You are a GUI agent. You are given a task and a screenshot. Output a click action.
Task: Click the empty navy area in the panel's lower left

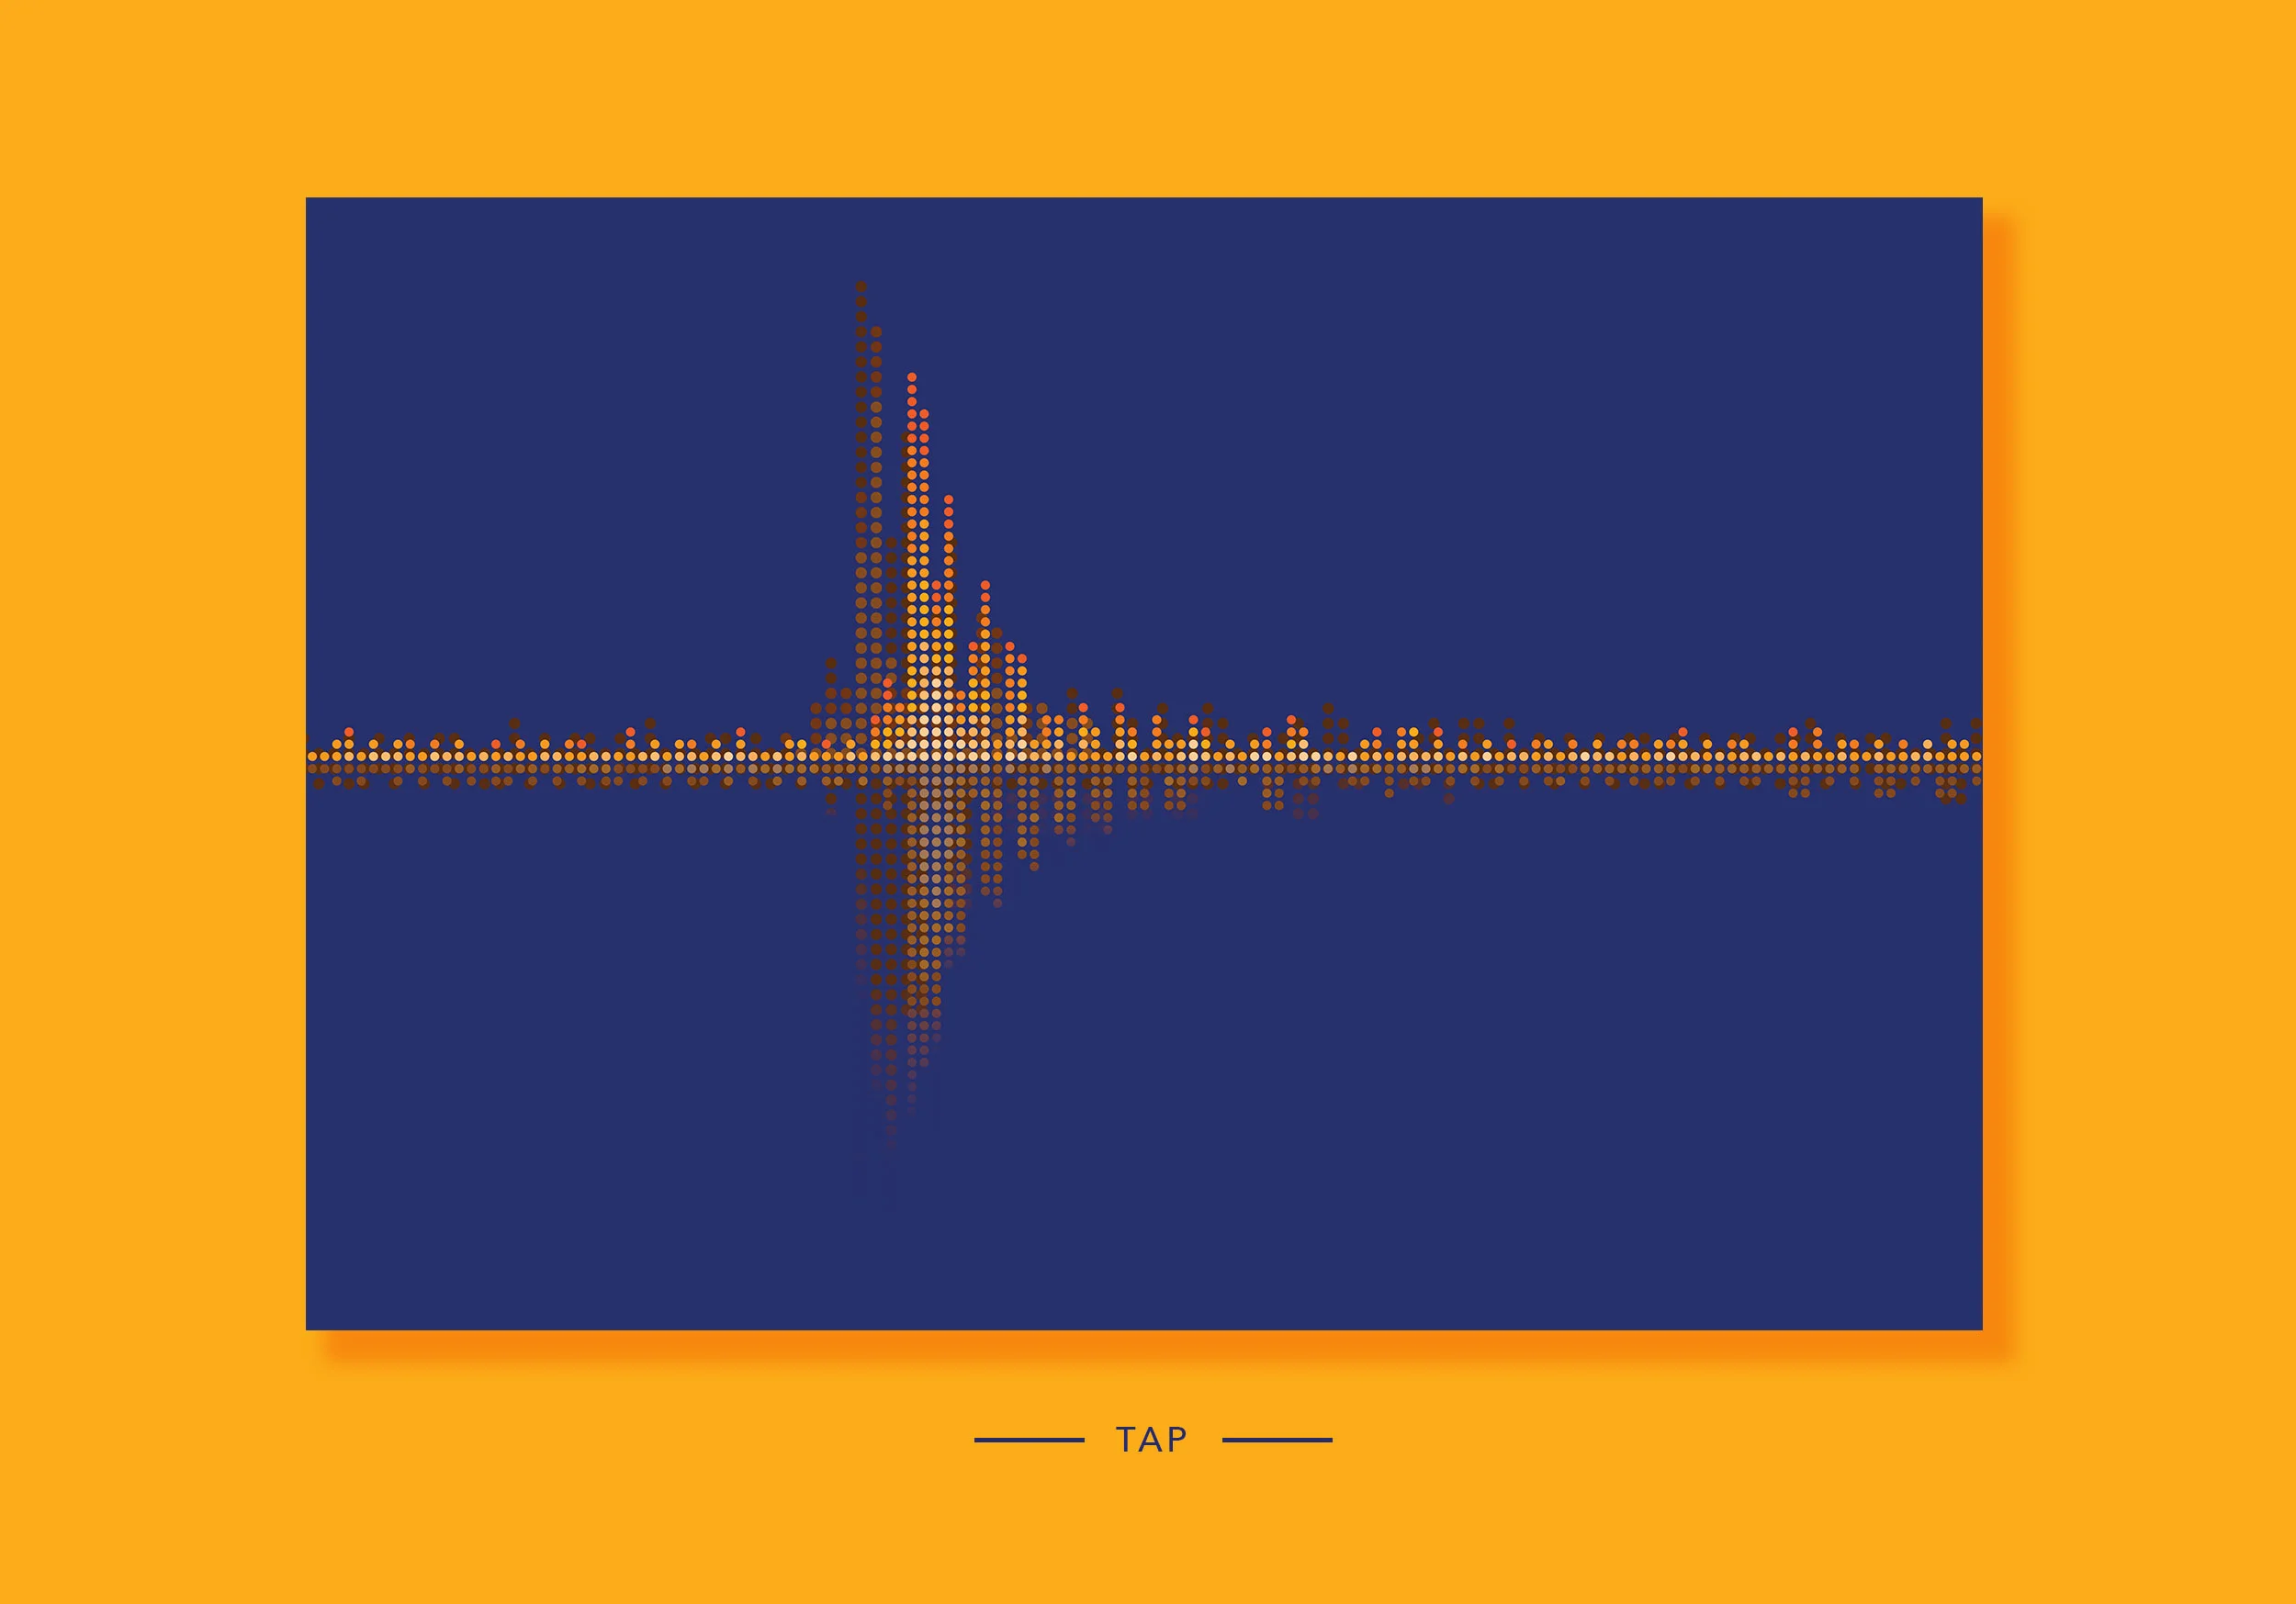550,1100
